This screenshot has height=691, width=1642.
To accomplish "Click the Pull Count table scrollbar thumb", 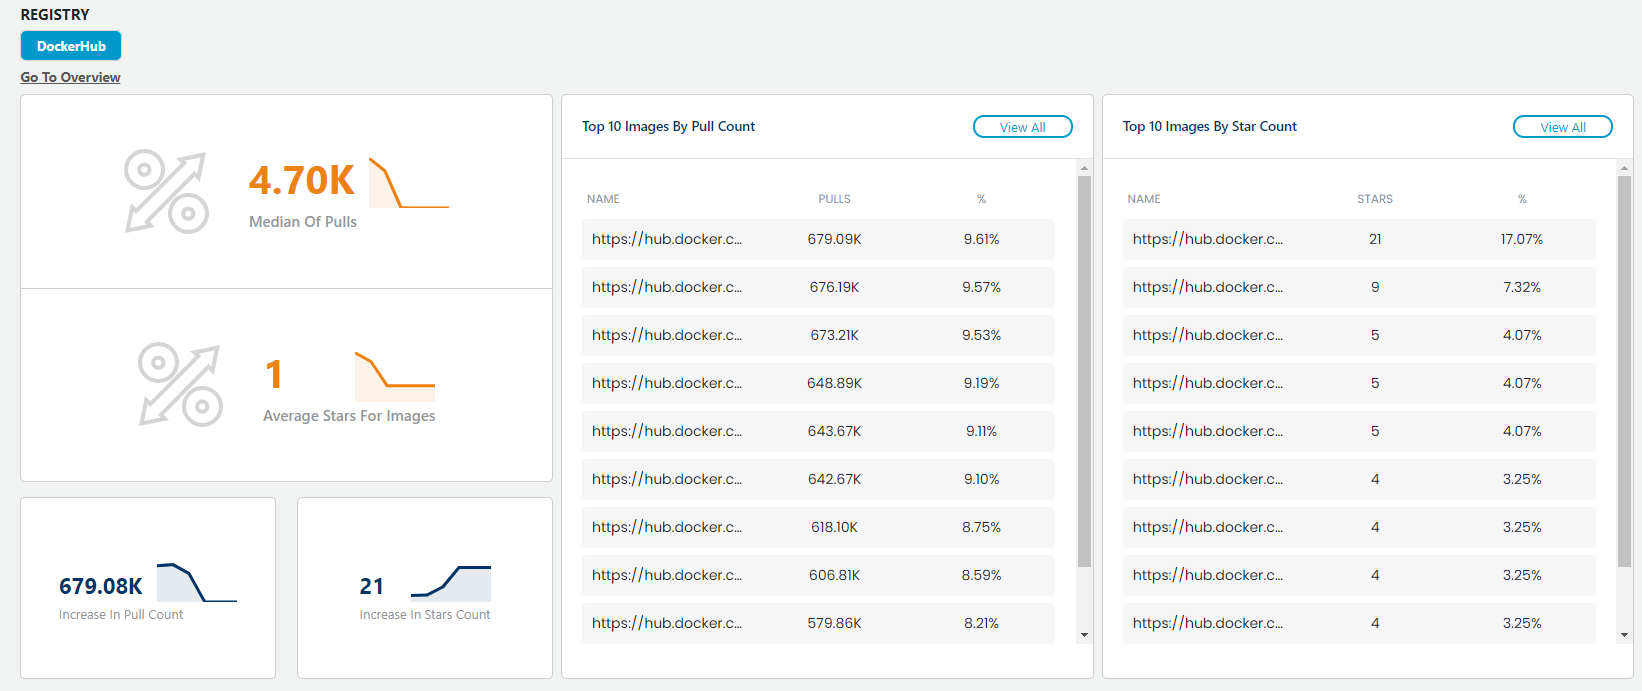I will [x=1084, y=370].
